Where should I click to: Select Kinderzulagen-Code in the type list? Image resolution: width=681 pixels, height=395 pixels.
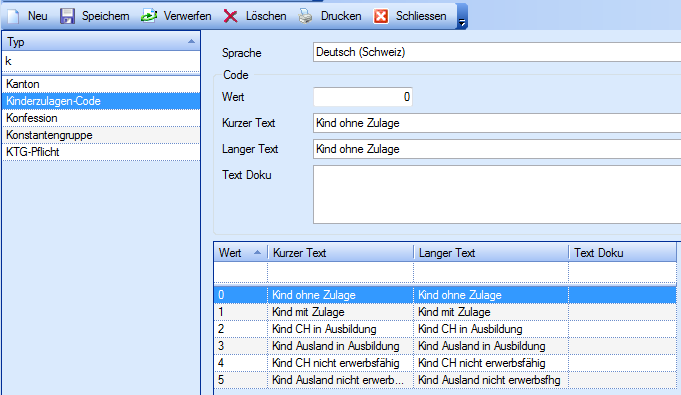pyautogui.click(x=101, y=101)
